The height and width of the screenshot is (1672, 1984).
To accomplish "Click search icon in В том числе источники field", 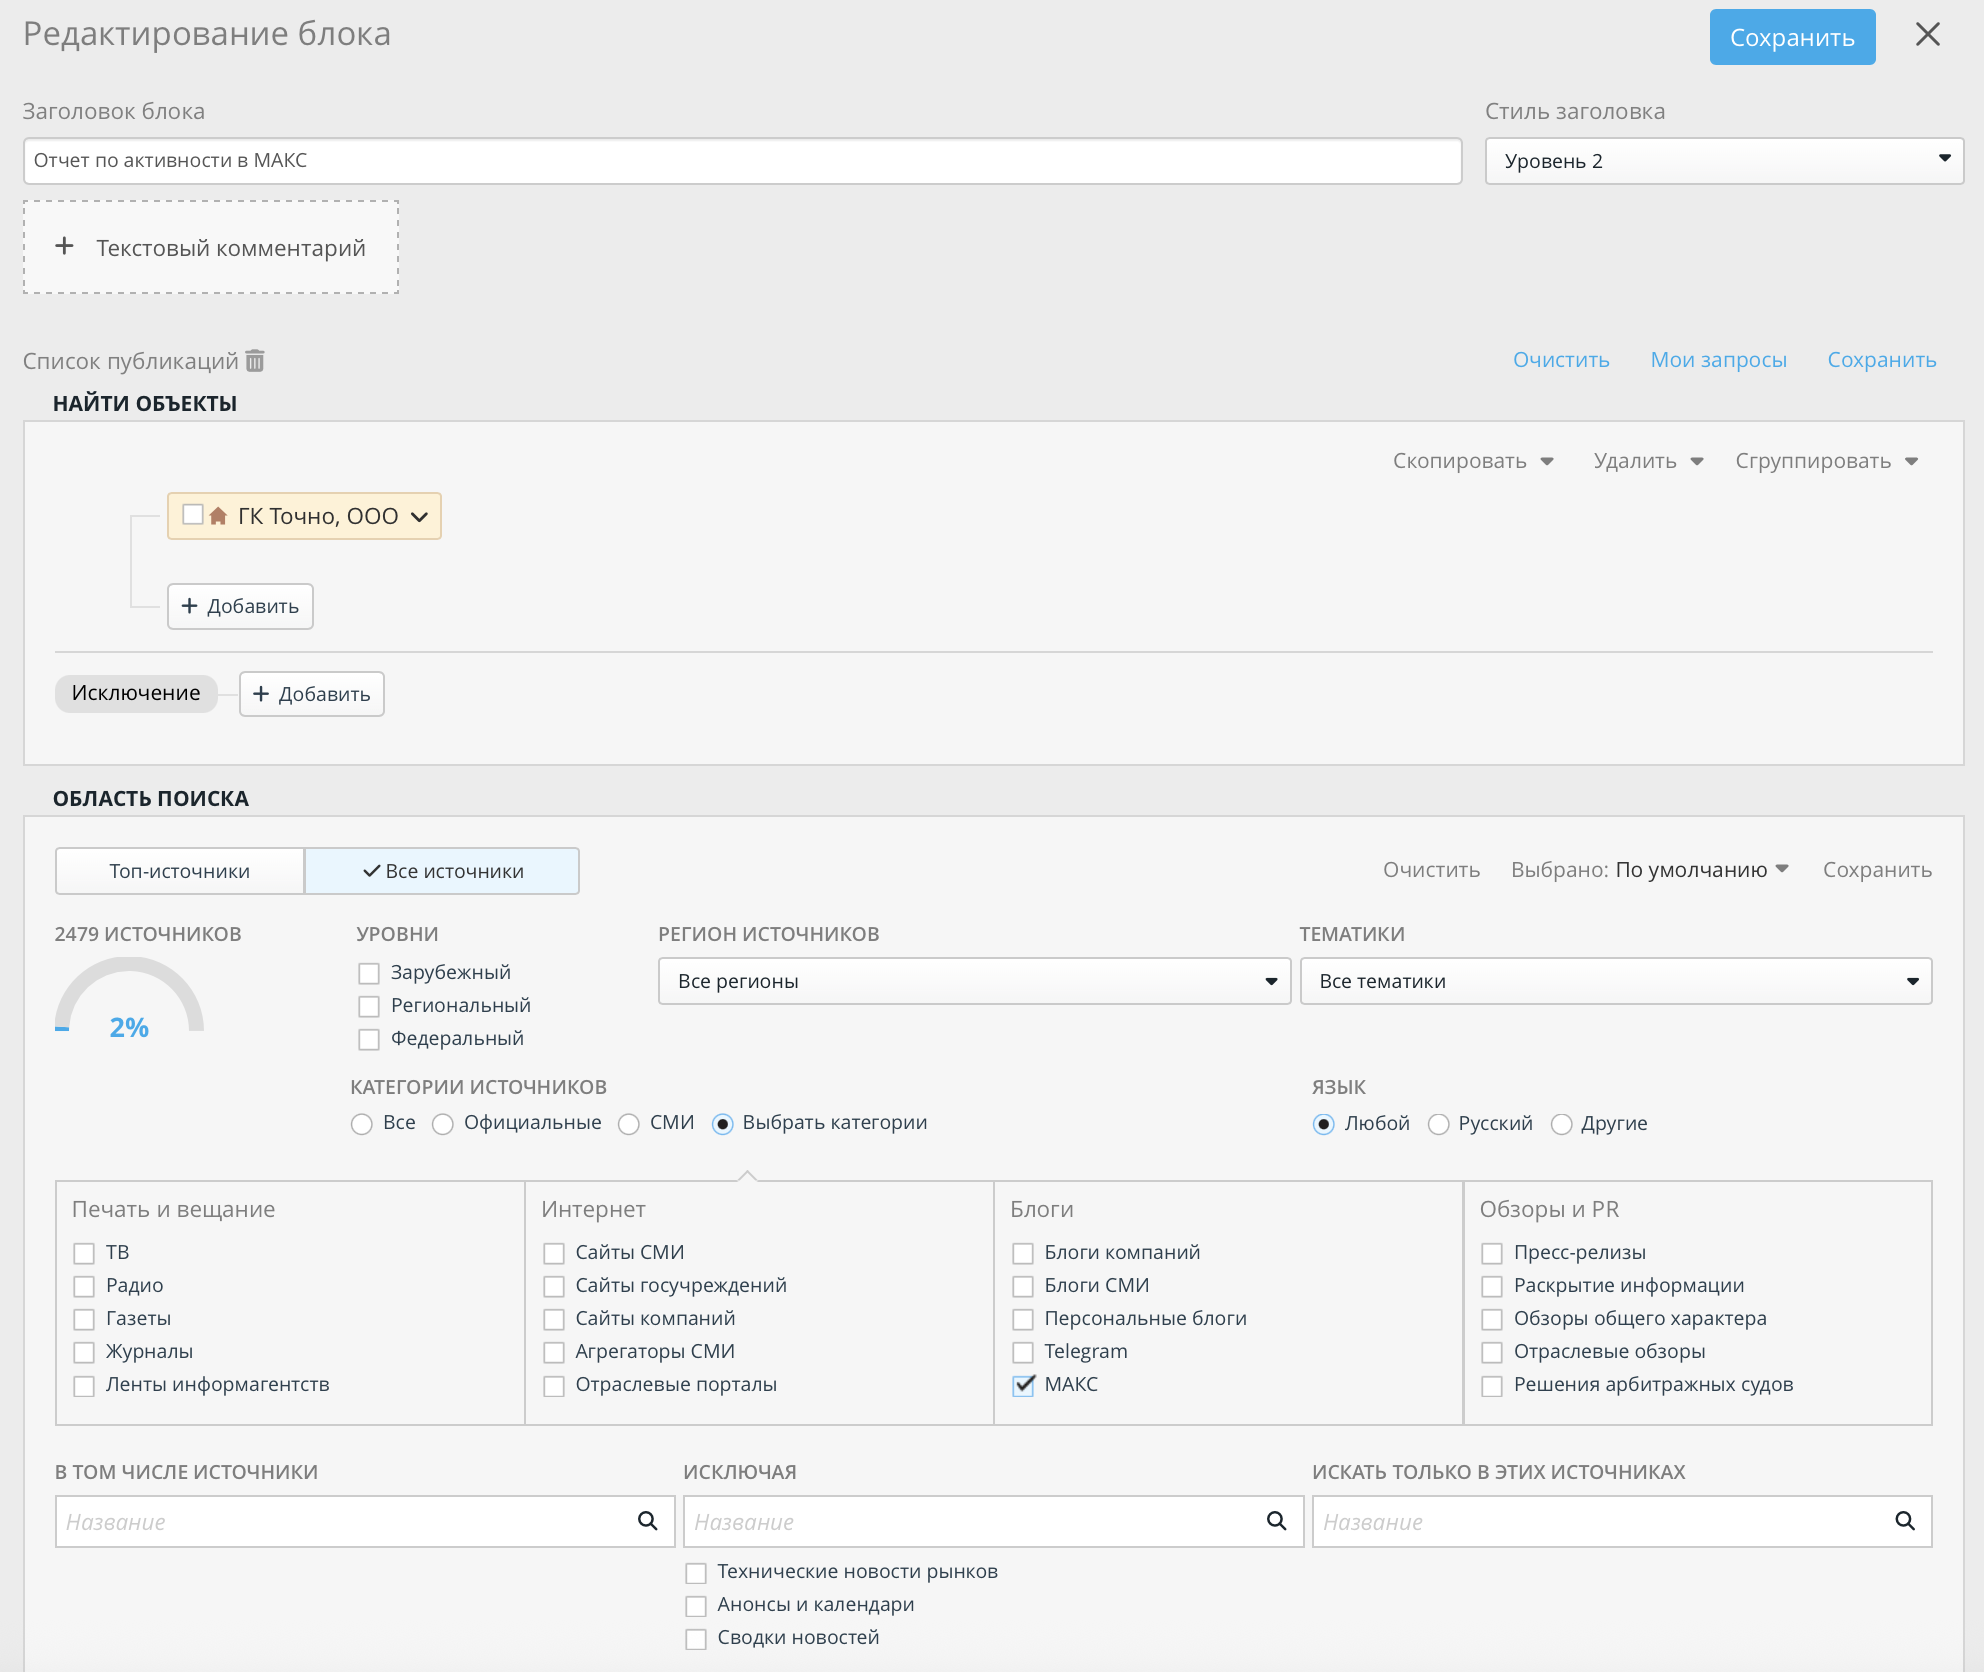I will 648,1521.
